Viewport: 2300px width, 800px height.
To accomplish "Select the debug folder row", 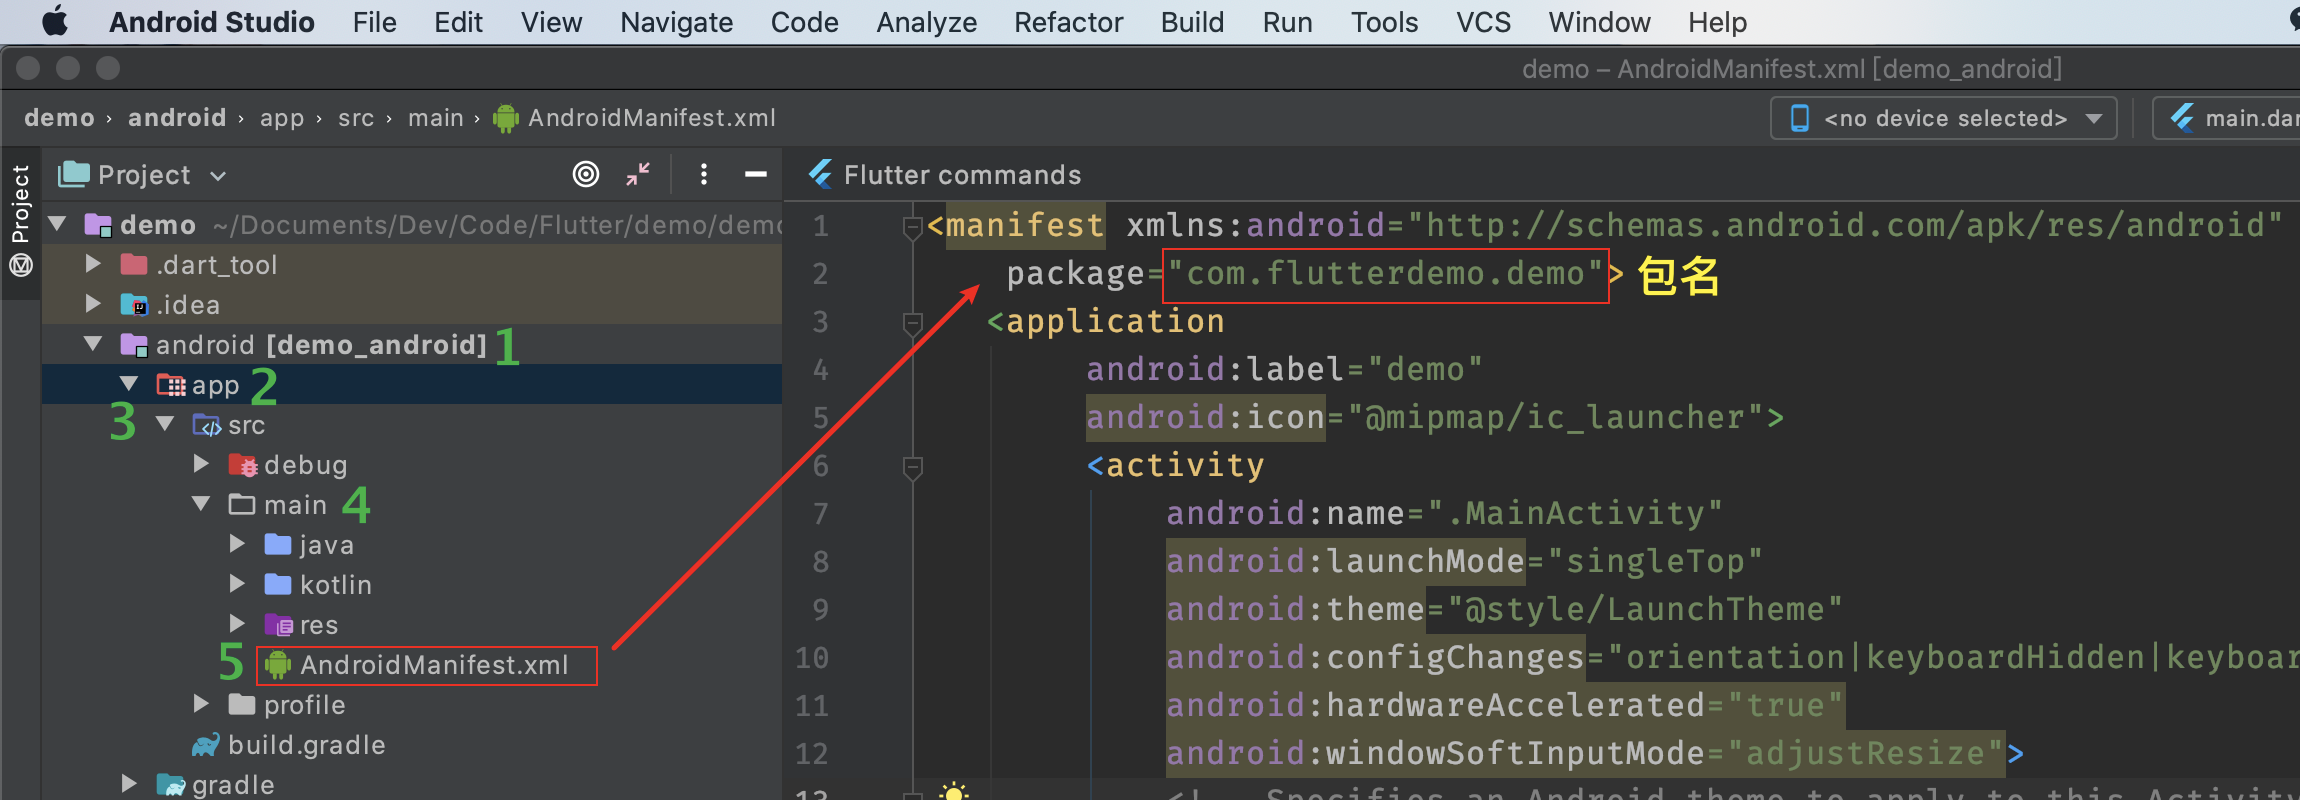I will 412,465.
